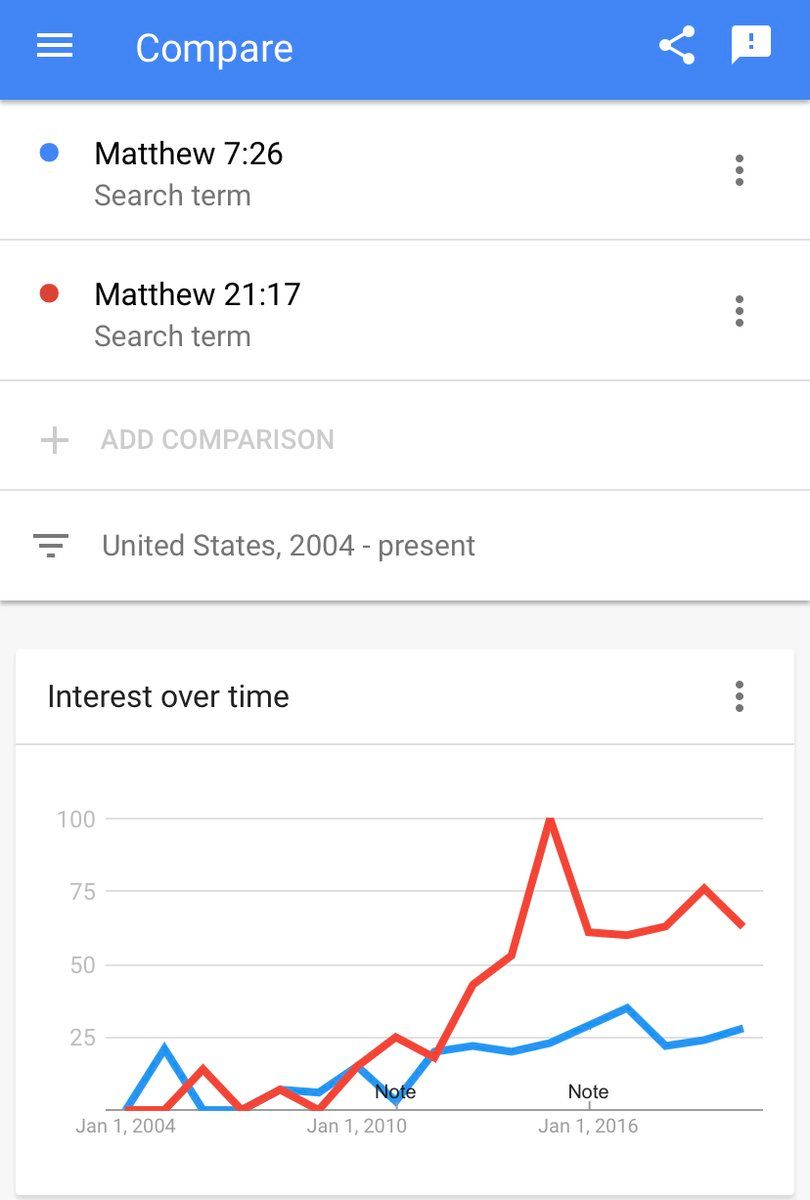Open Interest over time card options
This screenshot has height=1200, width=810.
point(739,696)
